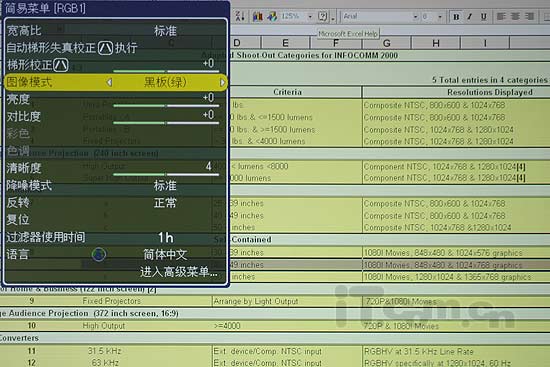
Task: Click the 亮度 brightness slider
Action: click(166, 105)
